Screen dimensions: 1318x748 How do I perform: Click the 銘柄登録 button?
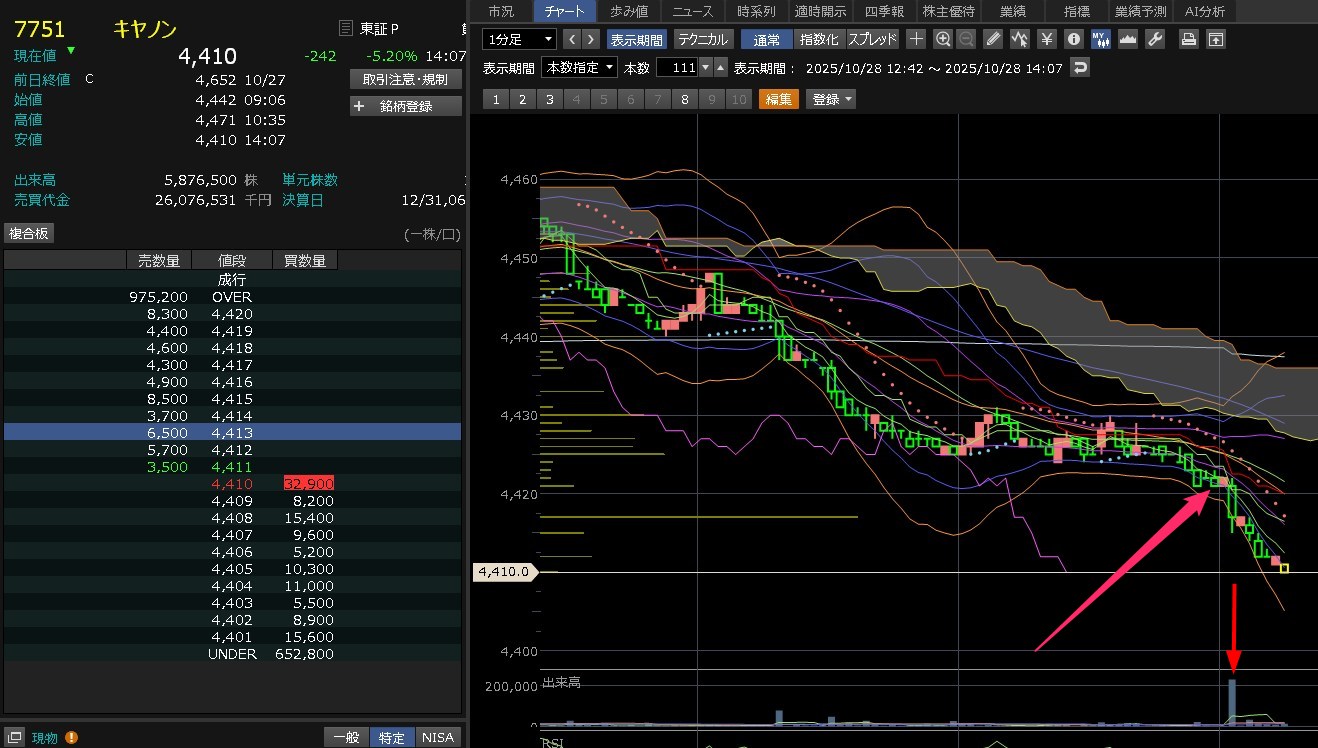[406, 106]
